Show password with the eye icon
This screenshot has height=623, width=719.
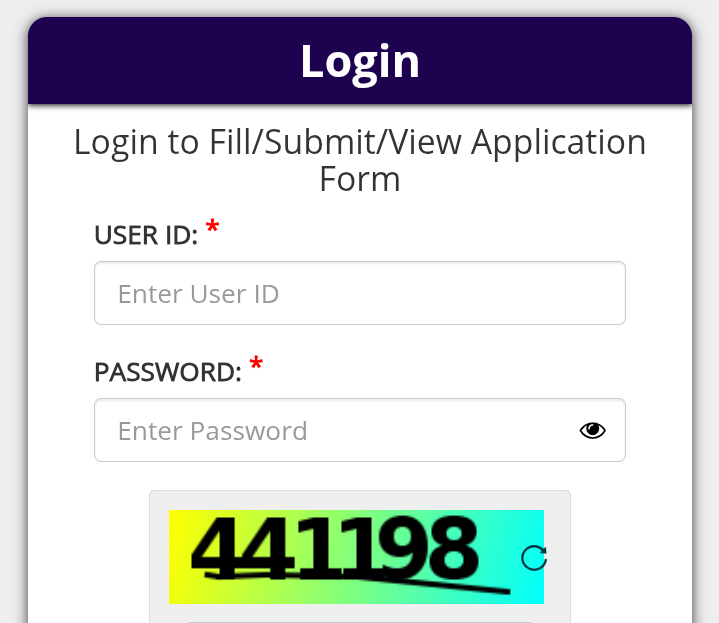pyautogui.click(x=593, y=430)
